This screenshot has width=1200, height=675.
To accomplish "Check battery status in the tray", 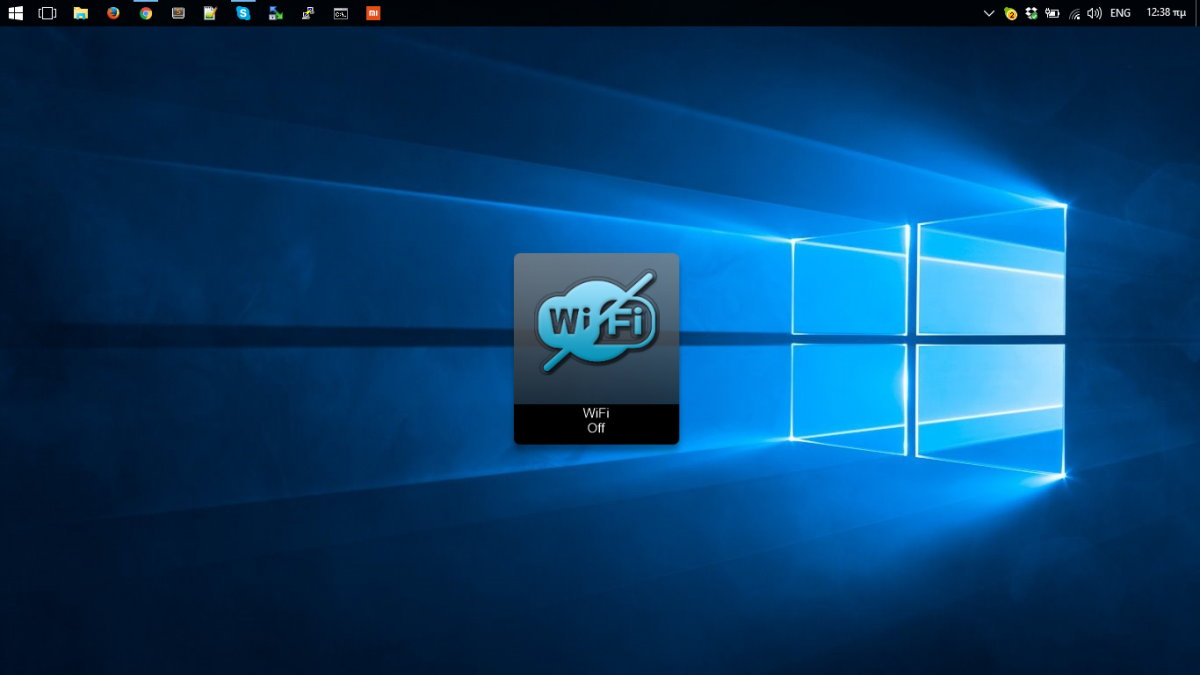I will pyautogui.click(x=1052, y=13).
